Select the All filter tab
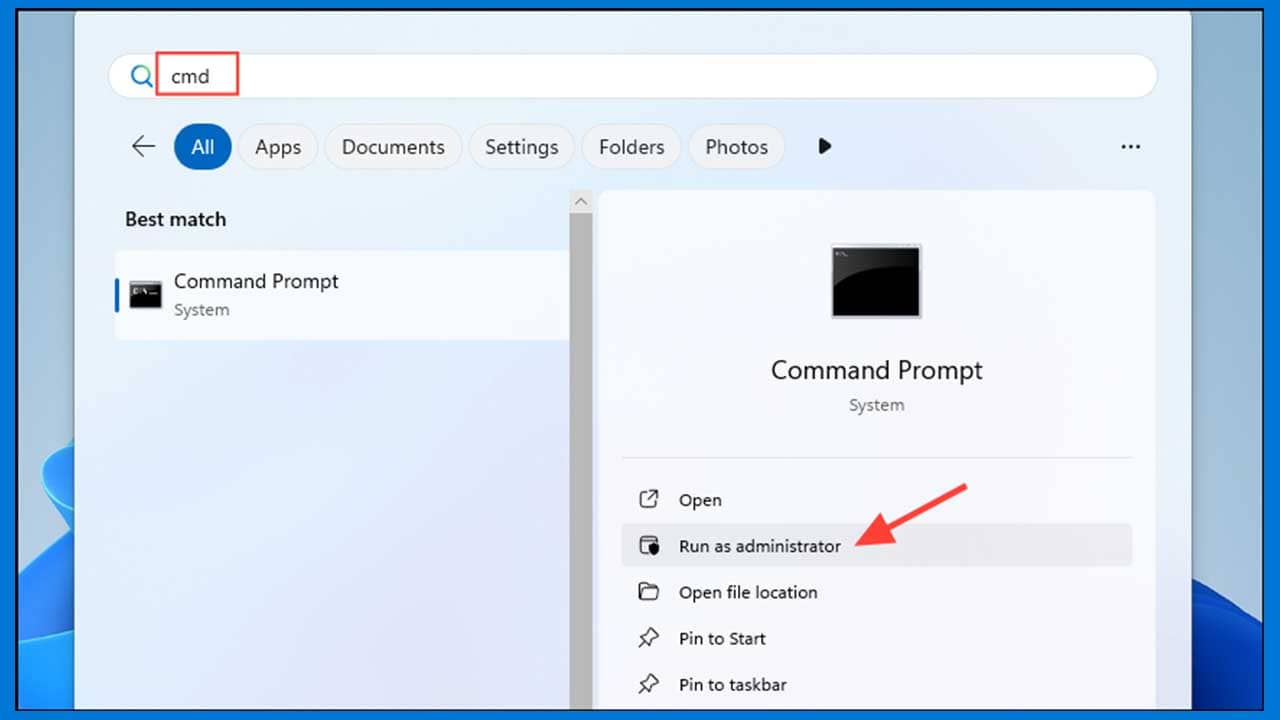 click(203, 147)
